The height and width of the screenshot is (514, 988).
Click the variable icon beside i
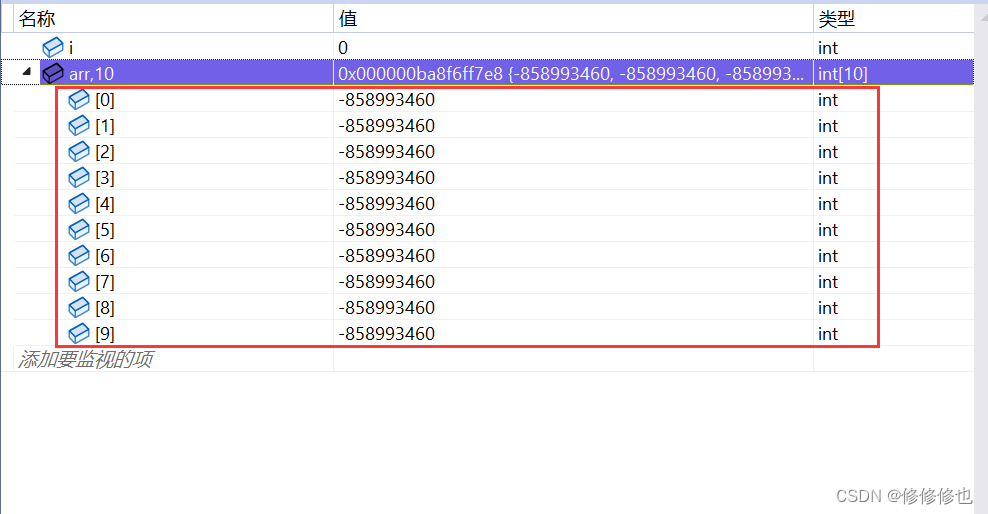pos(53,48)
